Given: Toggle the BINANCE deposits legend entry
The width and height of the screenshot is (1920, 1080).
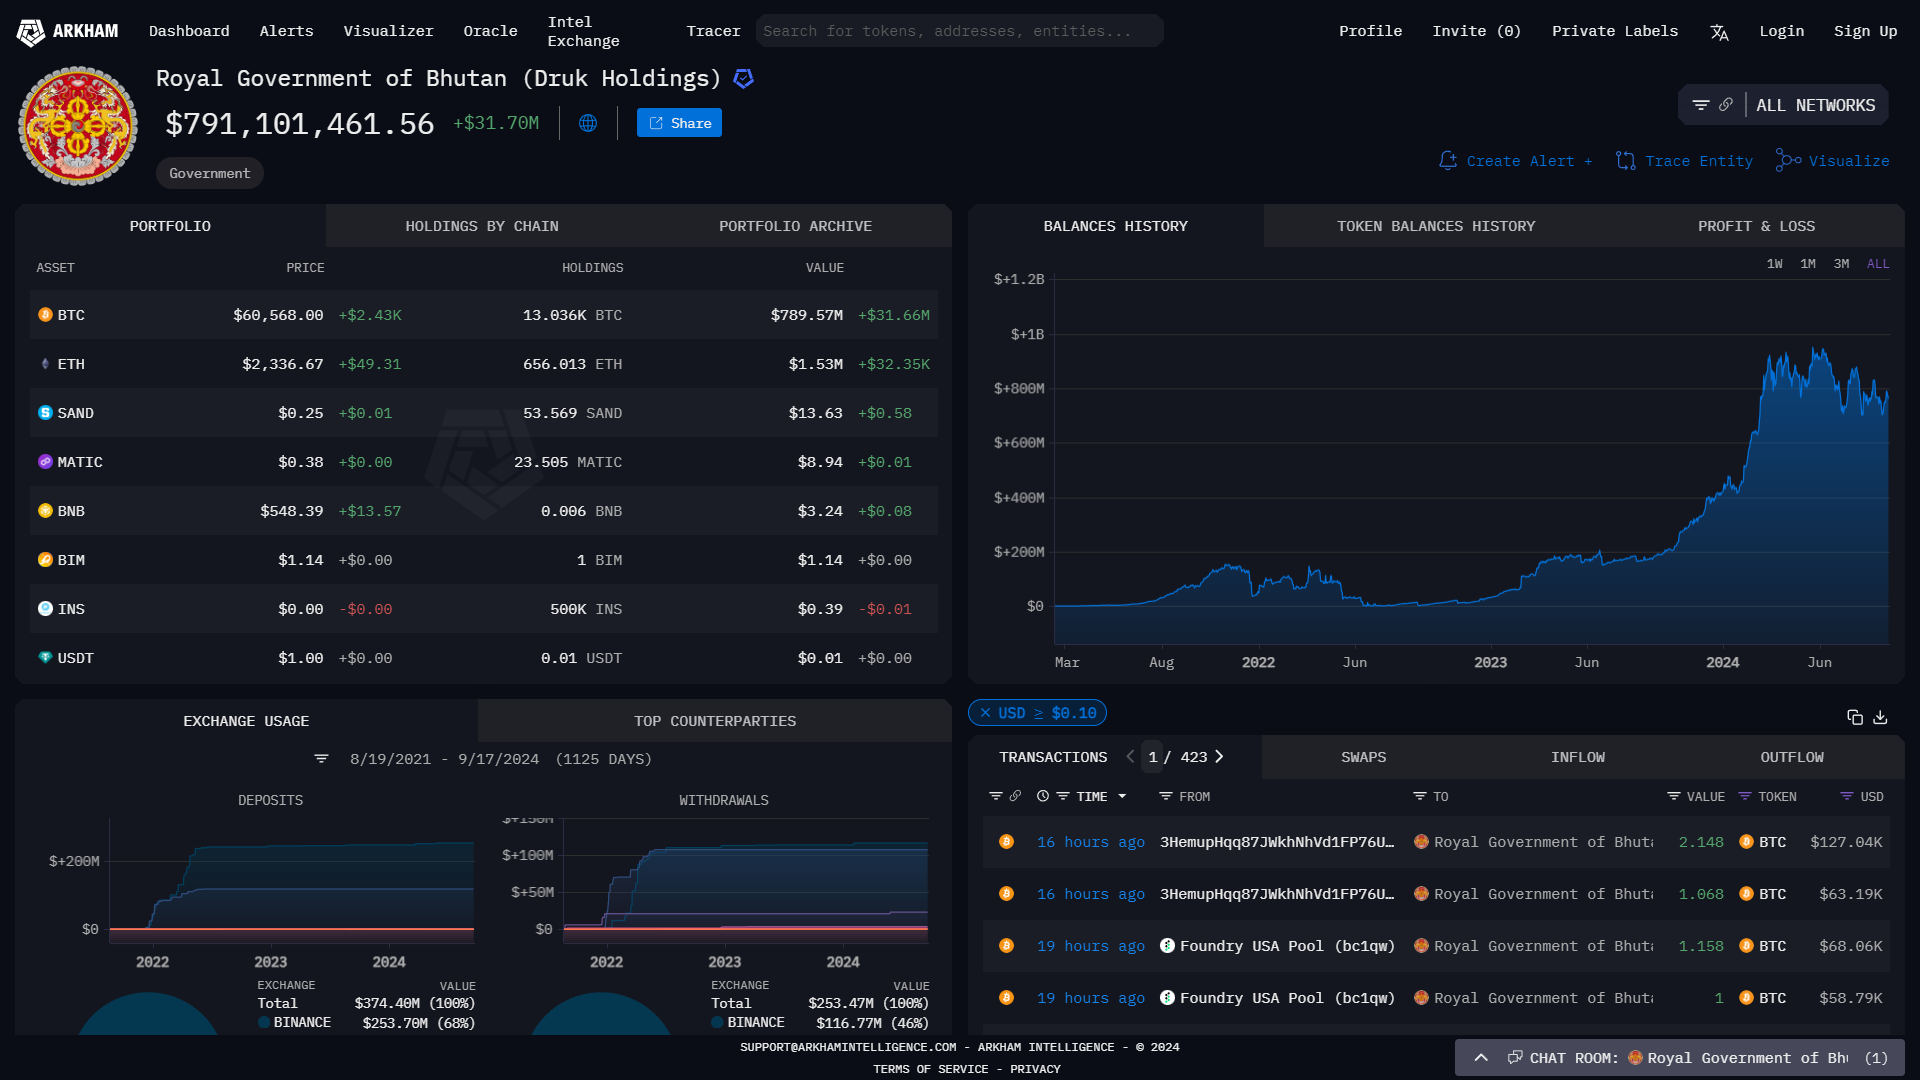Looking at the screenshot, I should pyautogui.click(x=294, y=1022).
